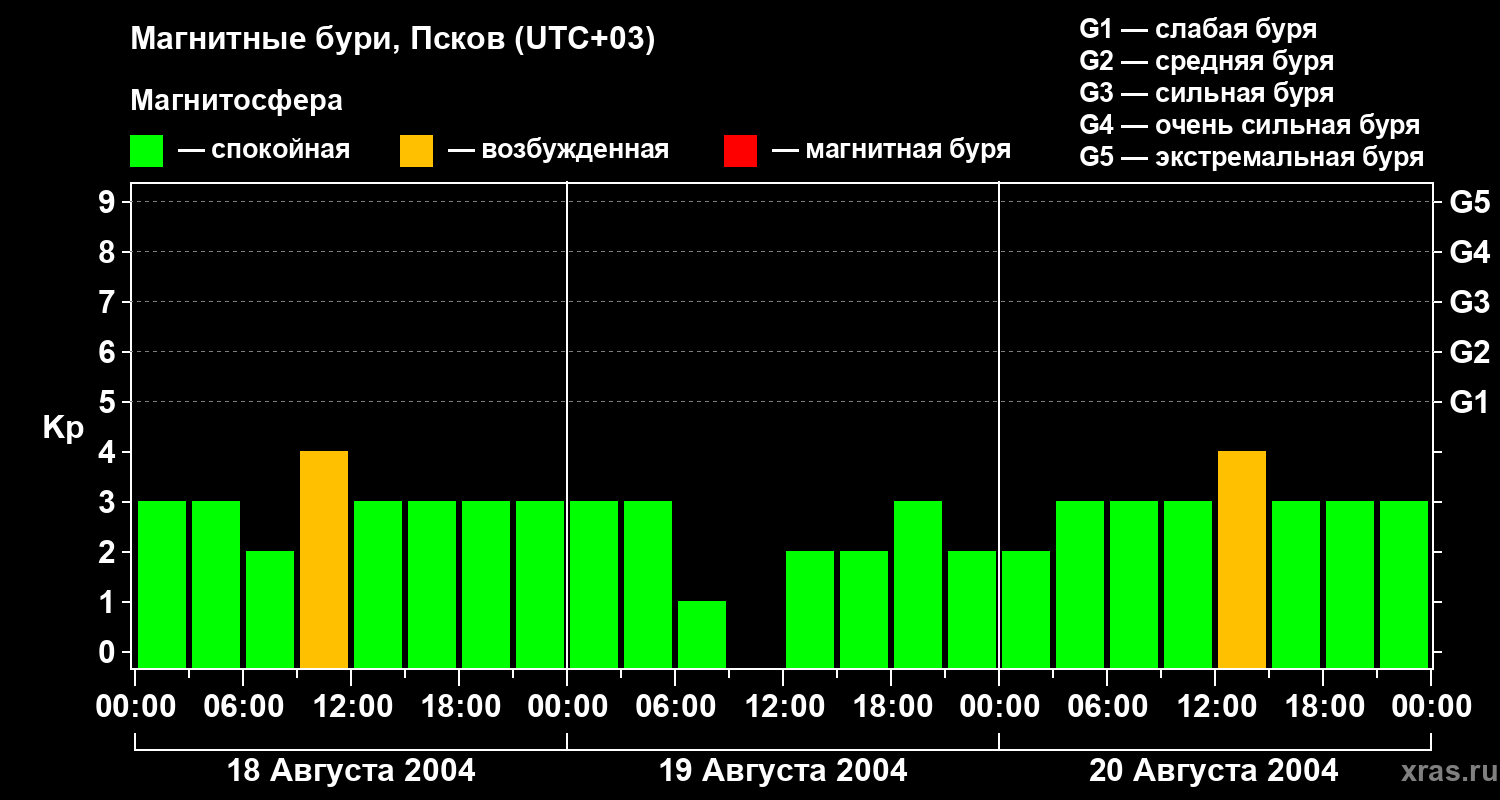Viewport: 1500px width, 800px height.
Task: Select the chart title 'Магнитные бури, Псков (UTC+03)'
Action: tap(393, 41)
